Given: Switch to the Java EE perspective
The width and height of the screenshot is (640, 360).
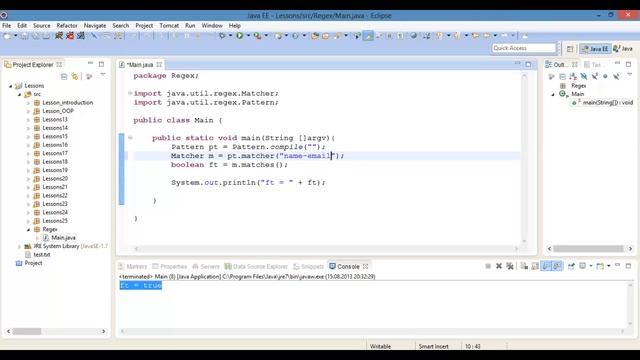Looking at the screenshot, I should point(595,49).
